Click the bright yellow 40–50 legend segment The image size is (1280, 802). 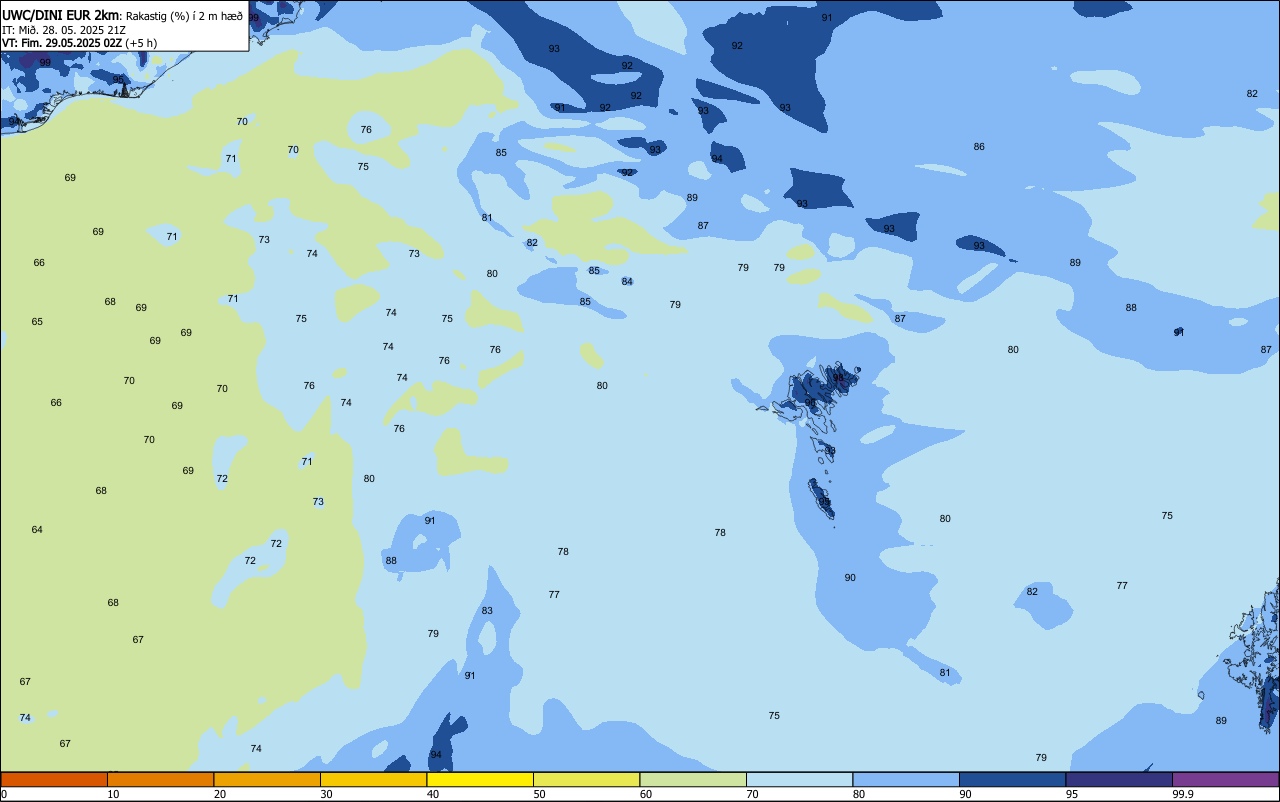(480, 779)
